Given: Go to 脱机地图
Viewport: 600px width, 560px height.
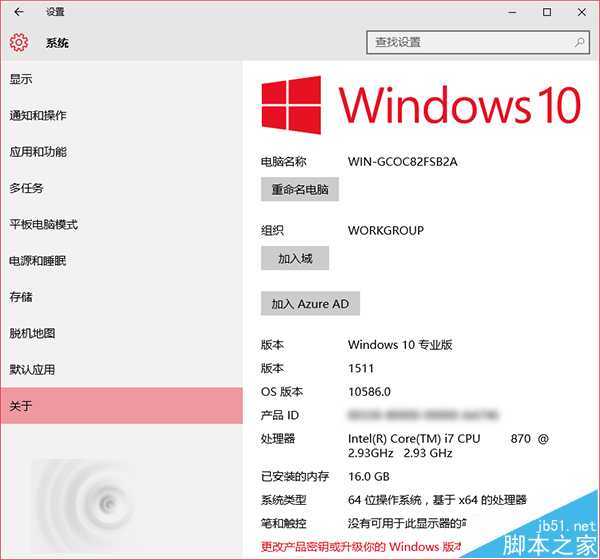Looking at the screenshot, I should pyautogui.click(x=121, y=333).
